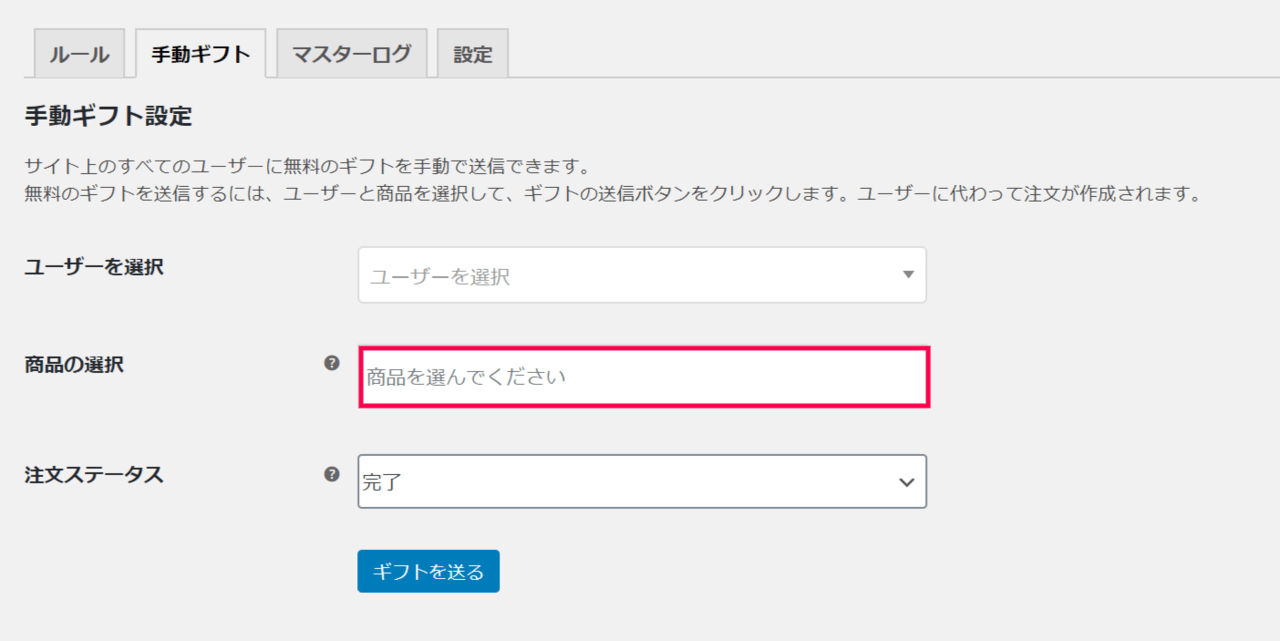
Task: Click the 商品の選択 field label
Action: [x=74, y=365]
